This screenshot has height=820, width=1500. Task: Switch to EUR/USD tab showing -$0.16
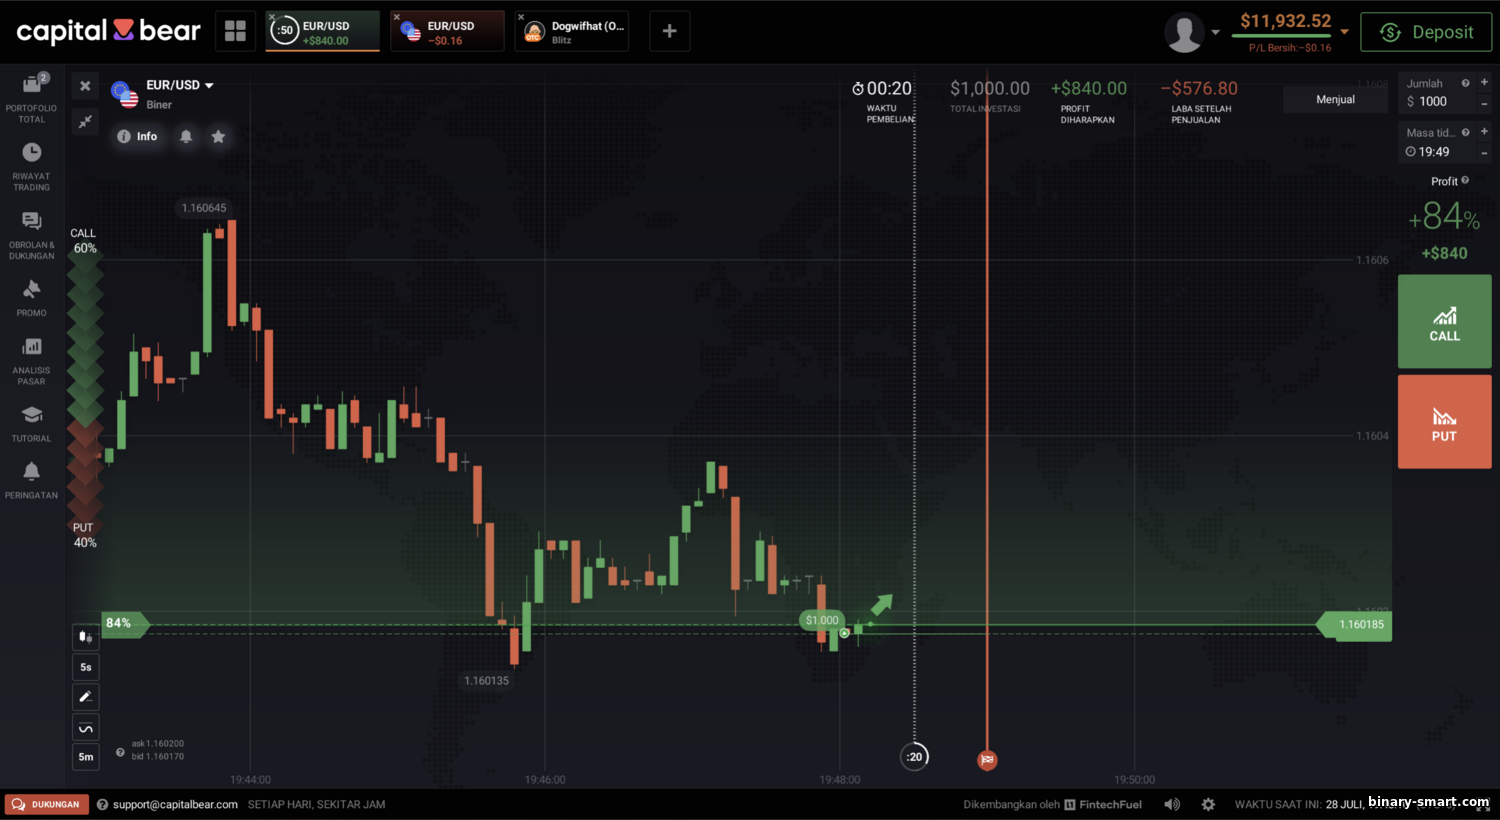447,32
